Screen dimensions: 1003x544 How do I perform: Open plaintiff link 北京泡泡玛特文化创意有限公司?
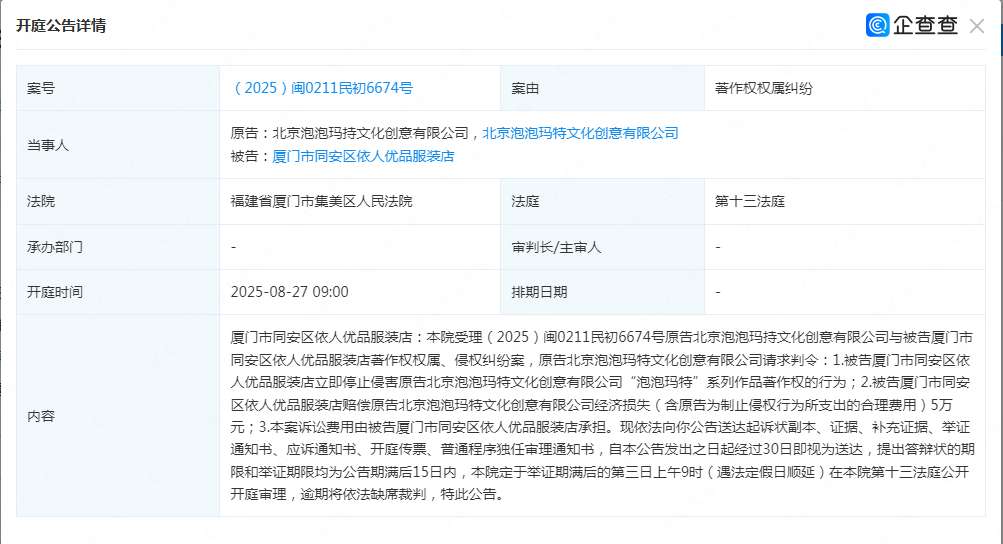pos(580,133)
